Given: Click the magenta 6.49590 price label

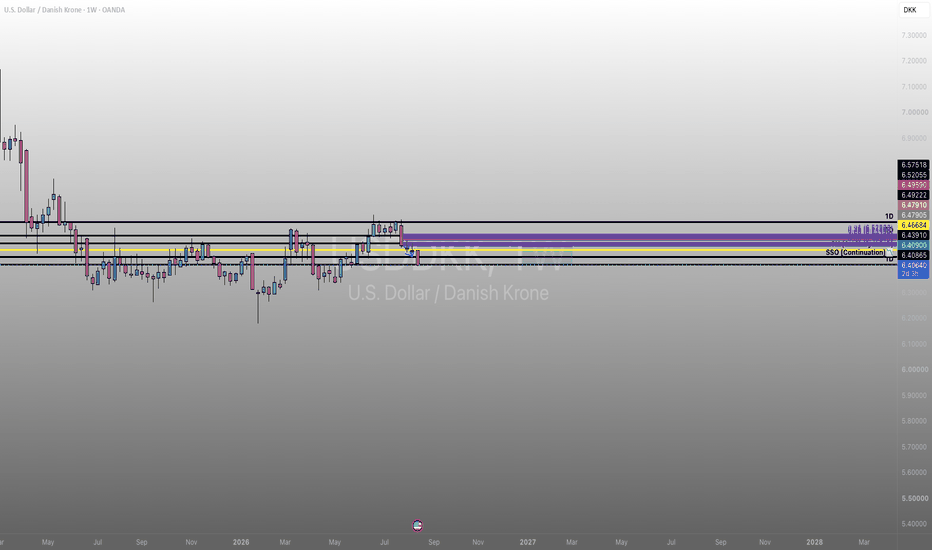Looking at the screenshot, I should pos(914,185).
